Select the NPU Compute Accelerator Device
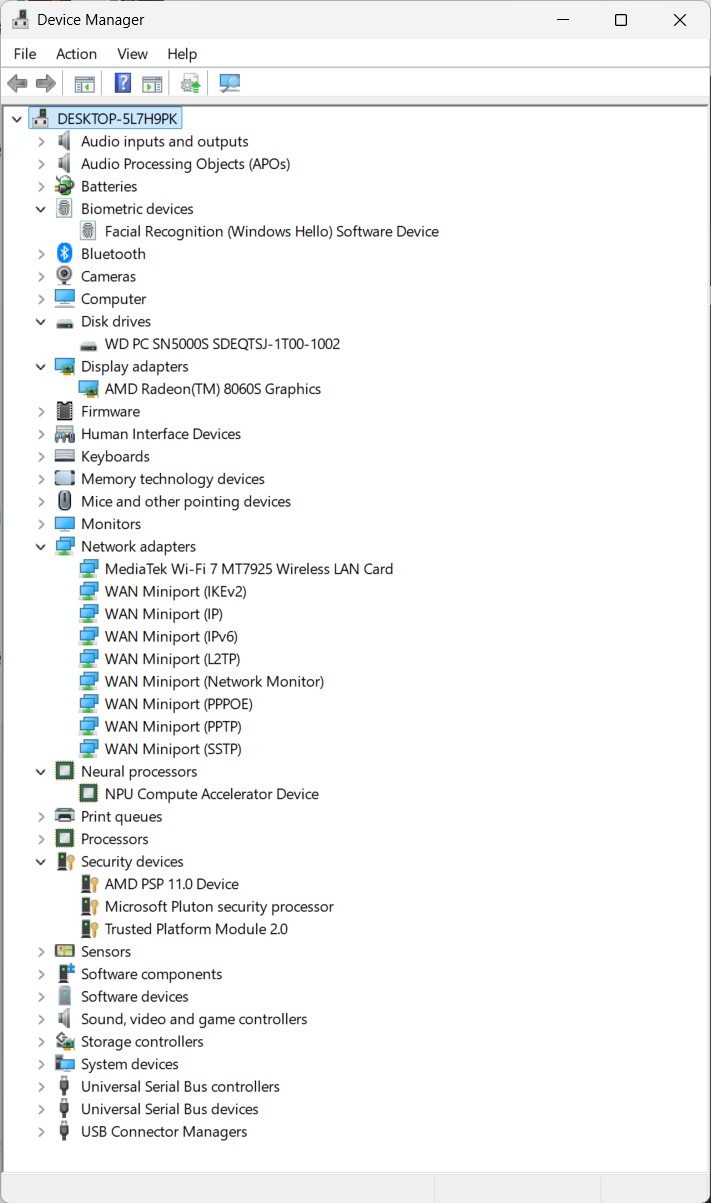This screenshot has height=1203, width=711. point(211,794)
